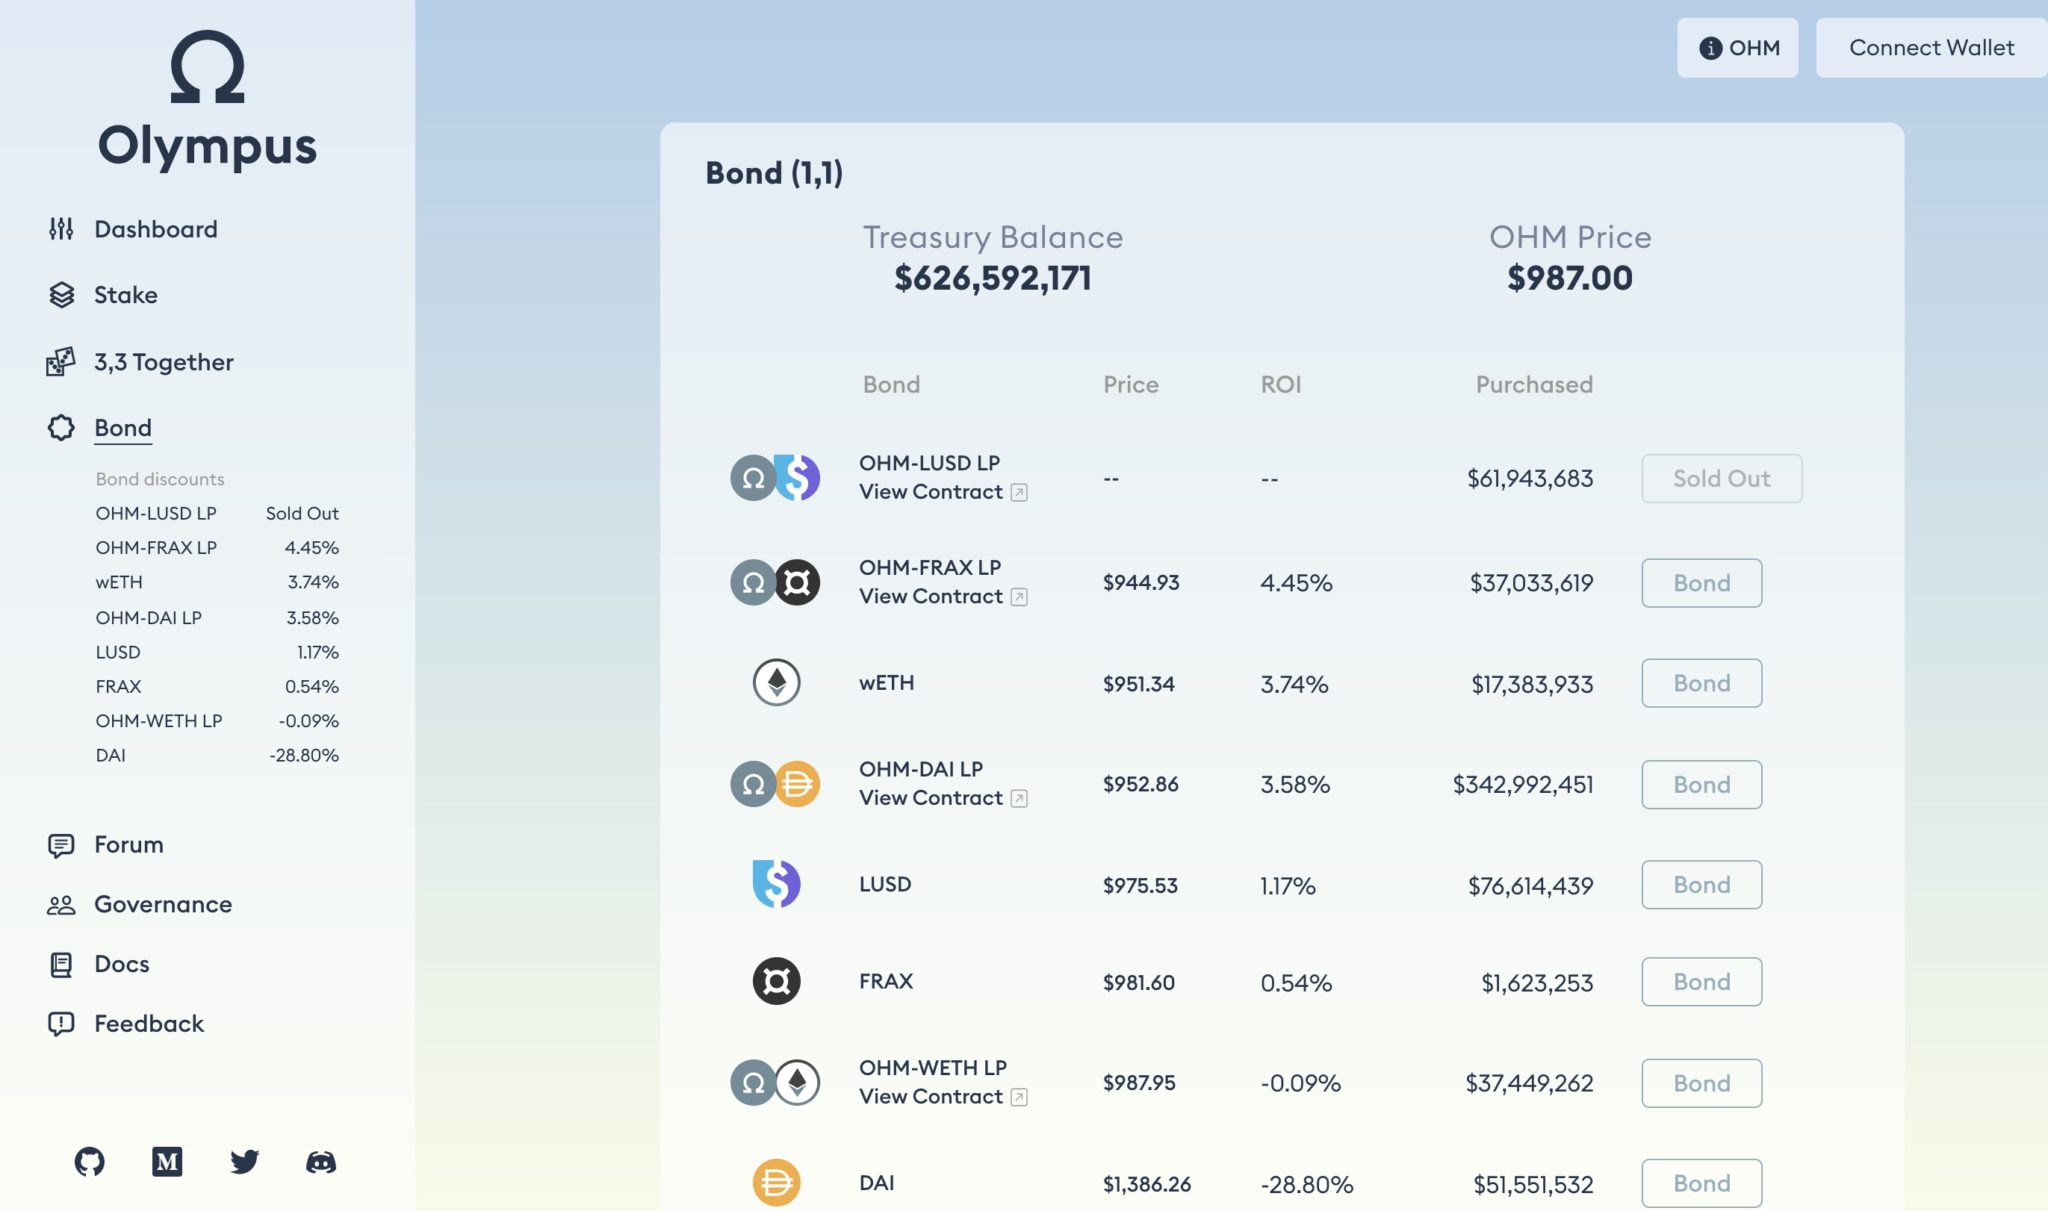The height and width of the screenshot is (1211, 2048).
Task: Open the Medium icon link
Action: (x=167, y=1161)
